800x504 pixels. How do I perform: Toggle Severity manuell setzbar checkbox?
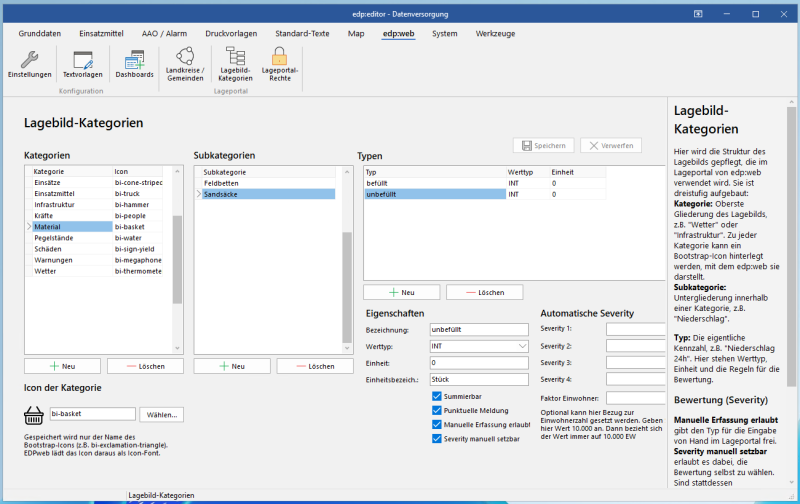(x=437, y=439)
